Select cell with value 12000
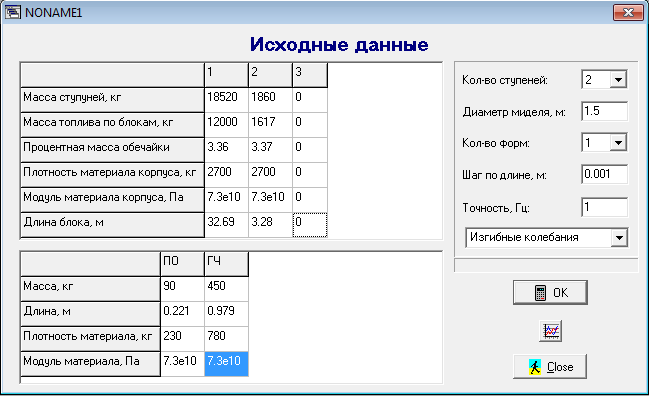 [226, 125]
